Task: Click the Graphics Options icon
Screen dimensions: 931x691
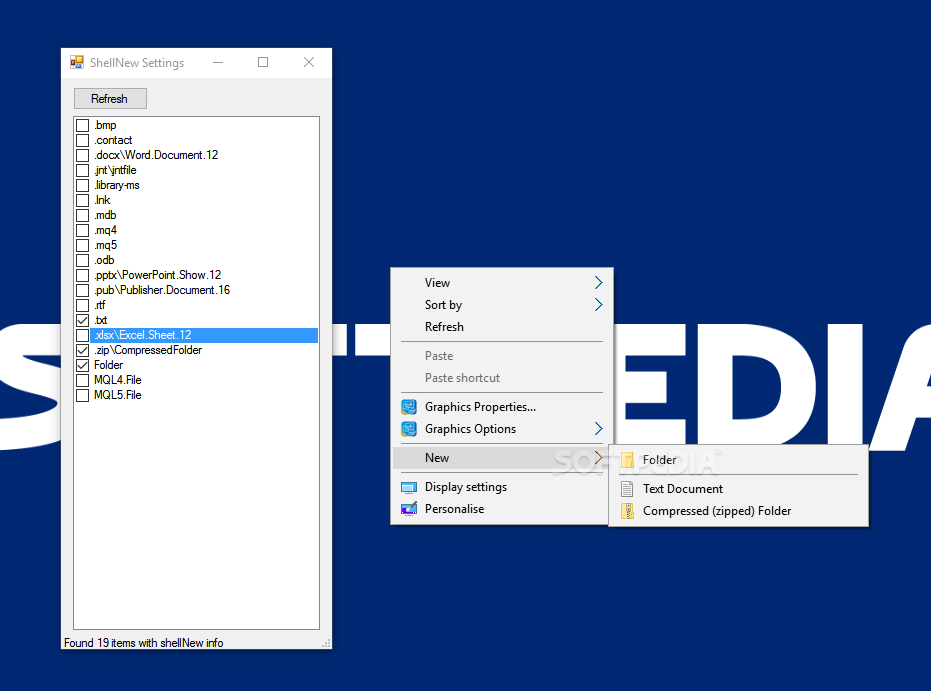Action: 409,429
